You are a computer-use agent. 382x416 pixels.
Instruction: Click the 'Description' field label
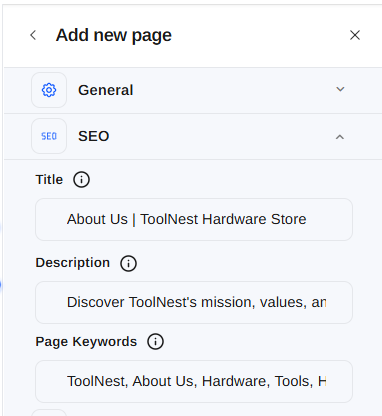[73, 263]
